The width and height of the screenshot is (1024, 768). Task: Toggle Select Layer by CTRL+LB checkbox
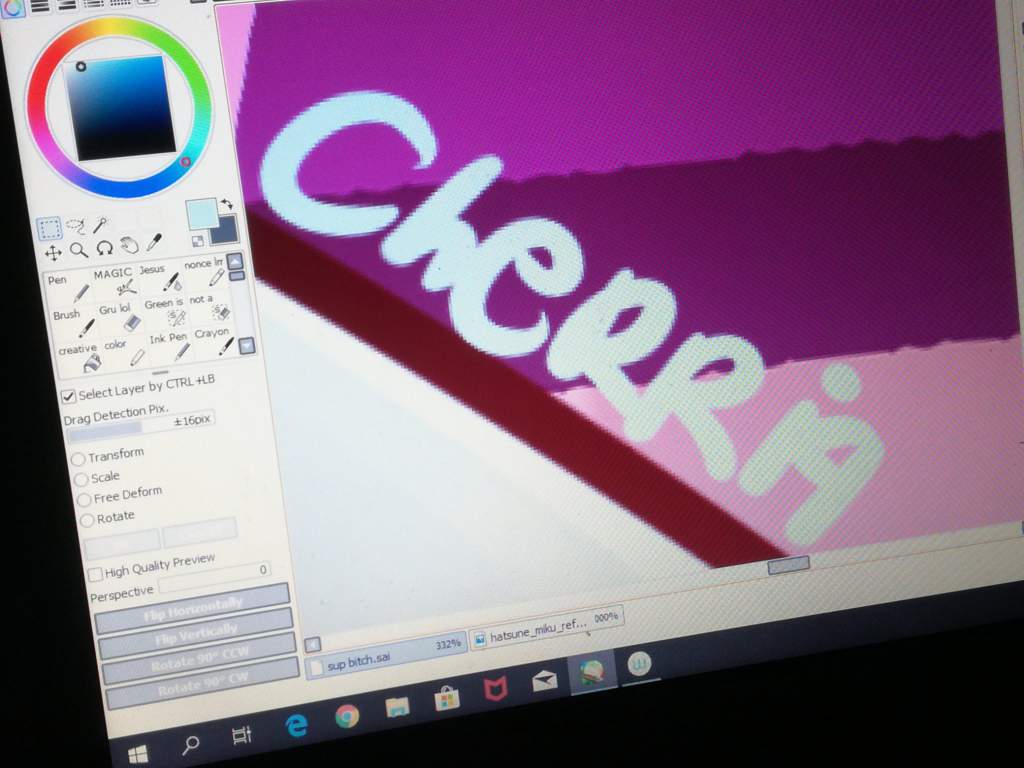[x=68, y=396]
